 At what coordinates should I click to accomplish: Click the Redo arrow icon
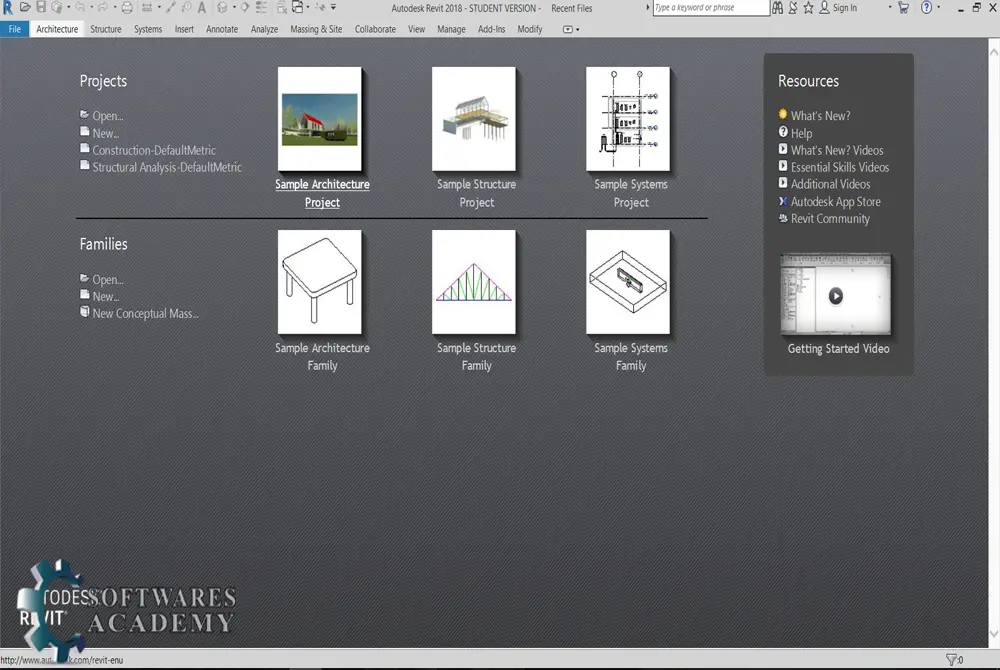103,7
